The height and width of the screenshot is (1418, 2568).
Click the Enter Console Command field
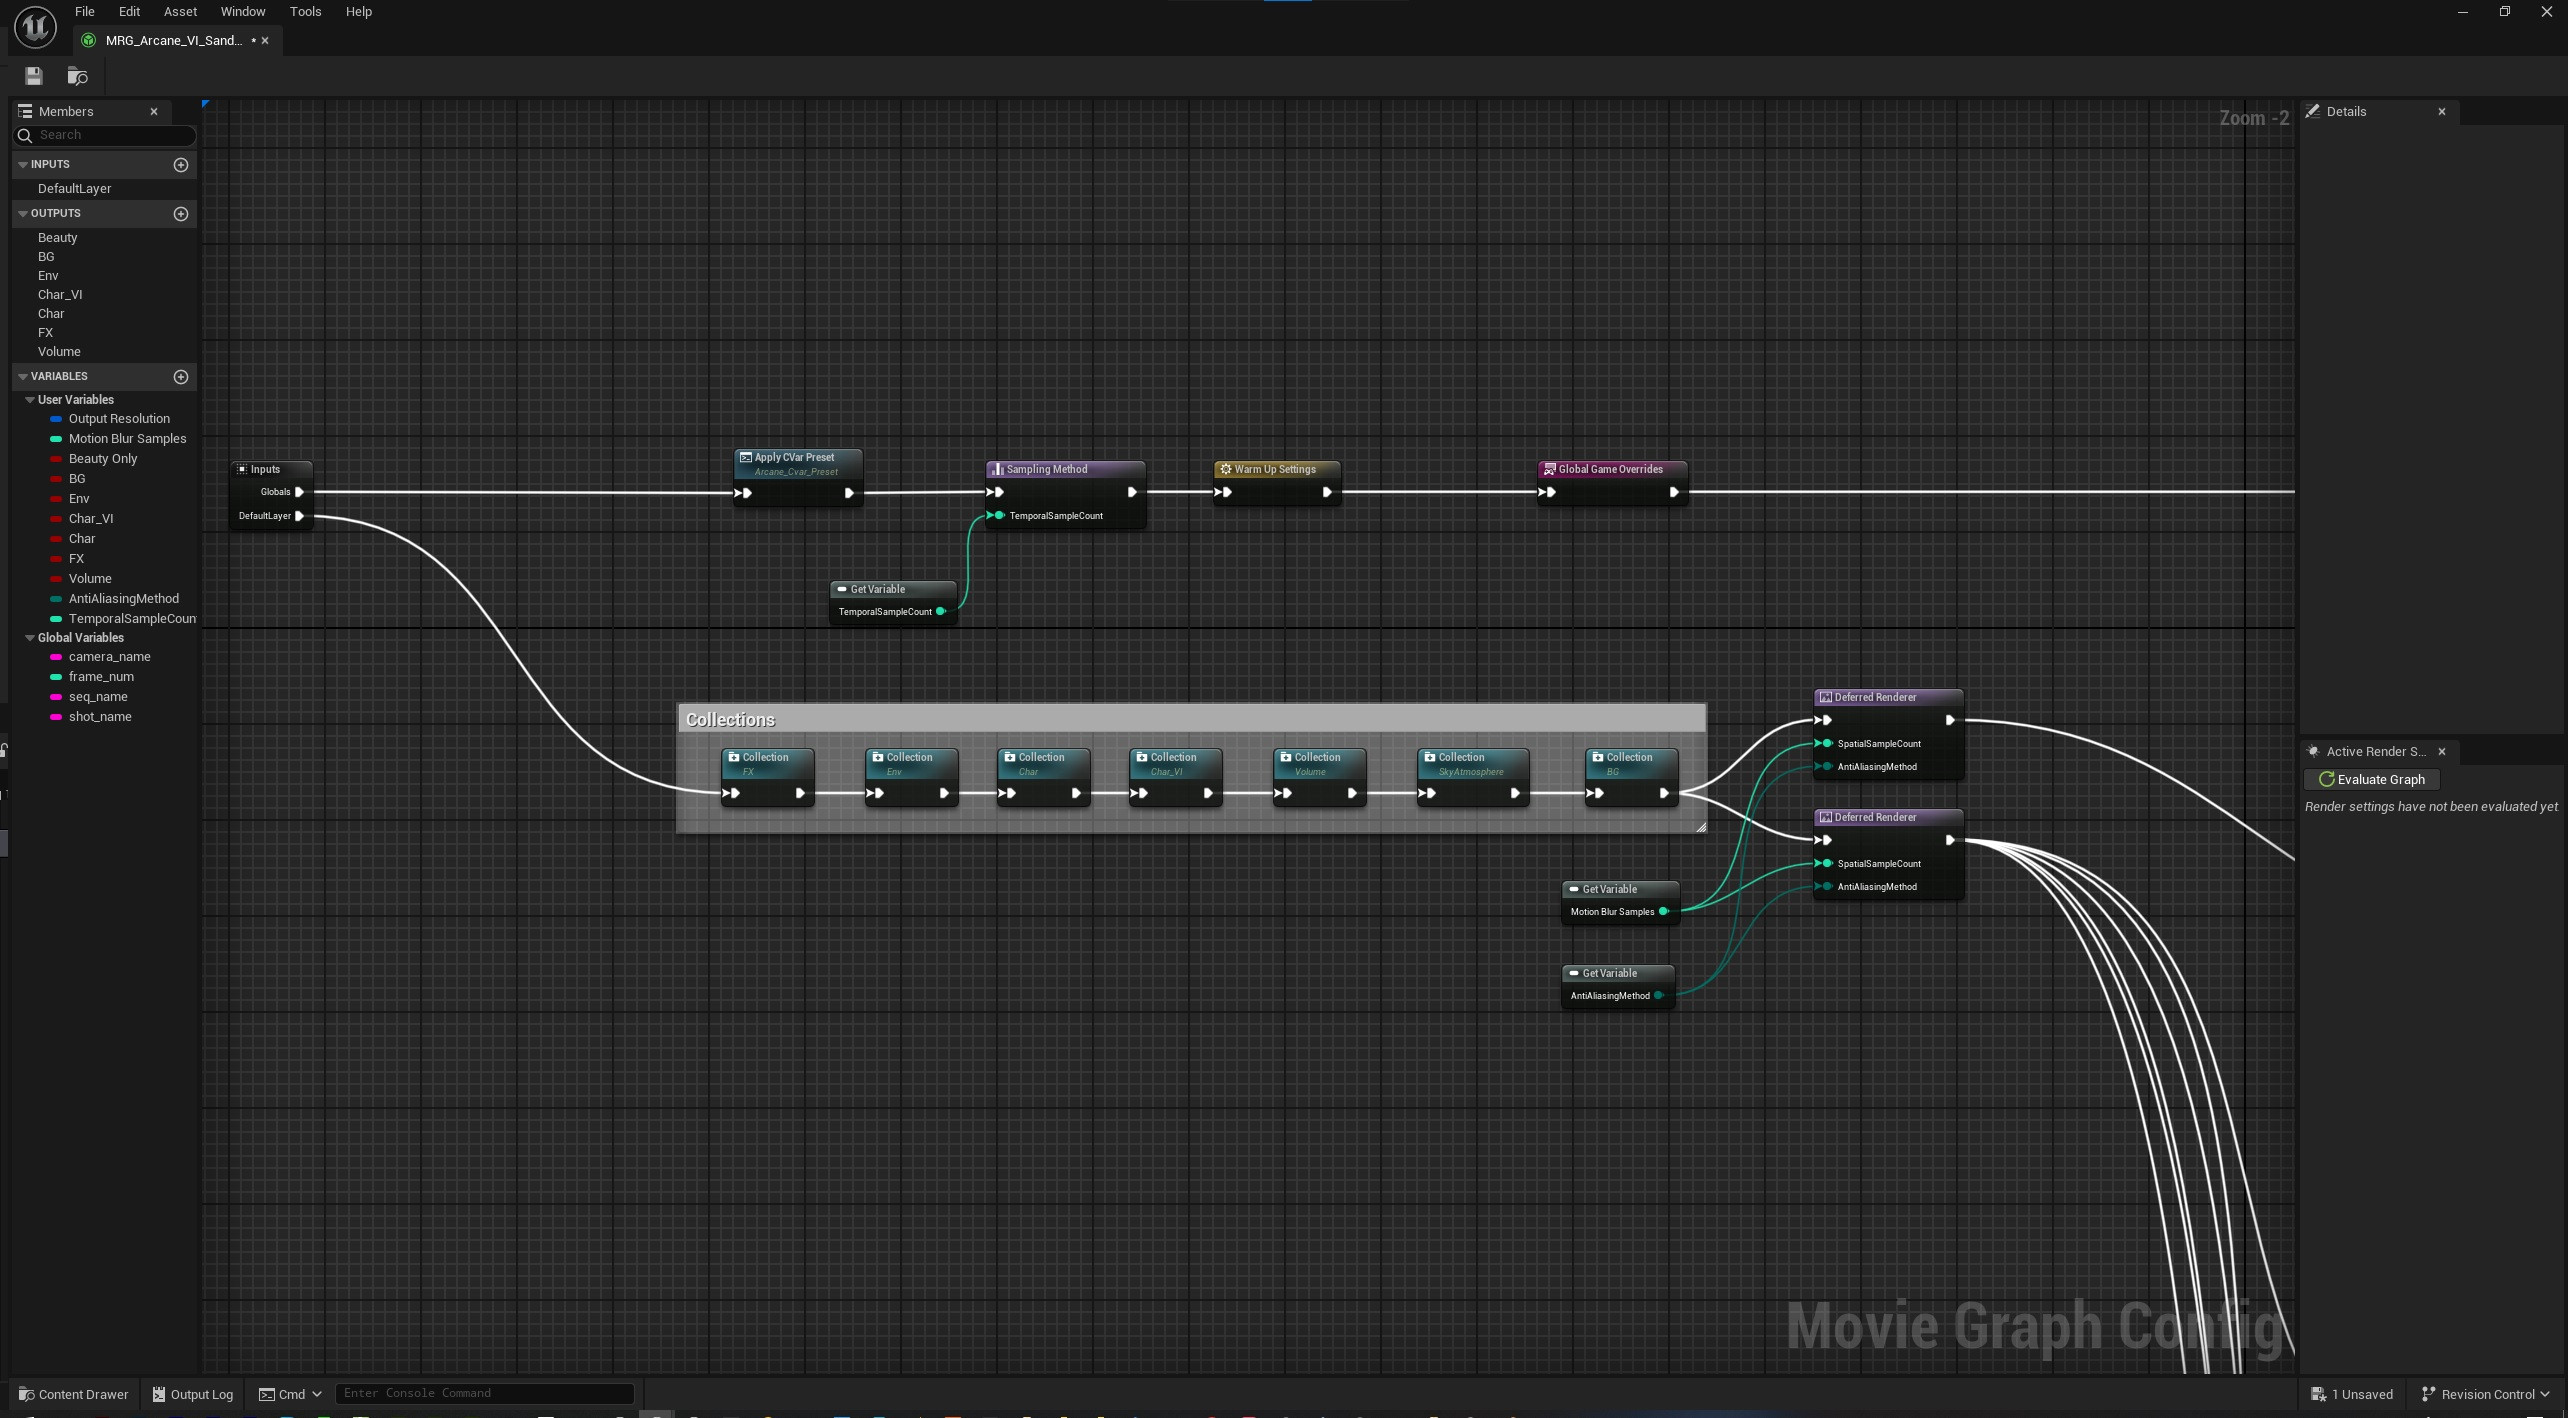(484, 1393)
